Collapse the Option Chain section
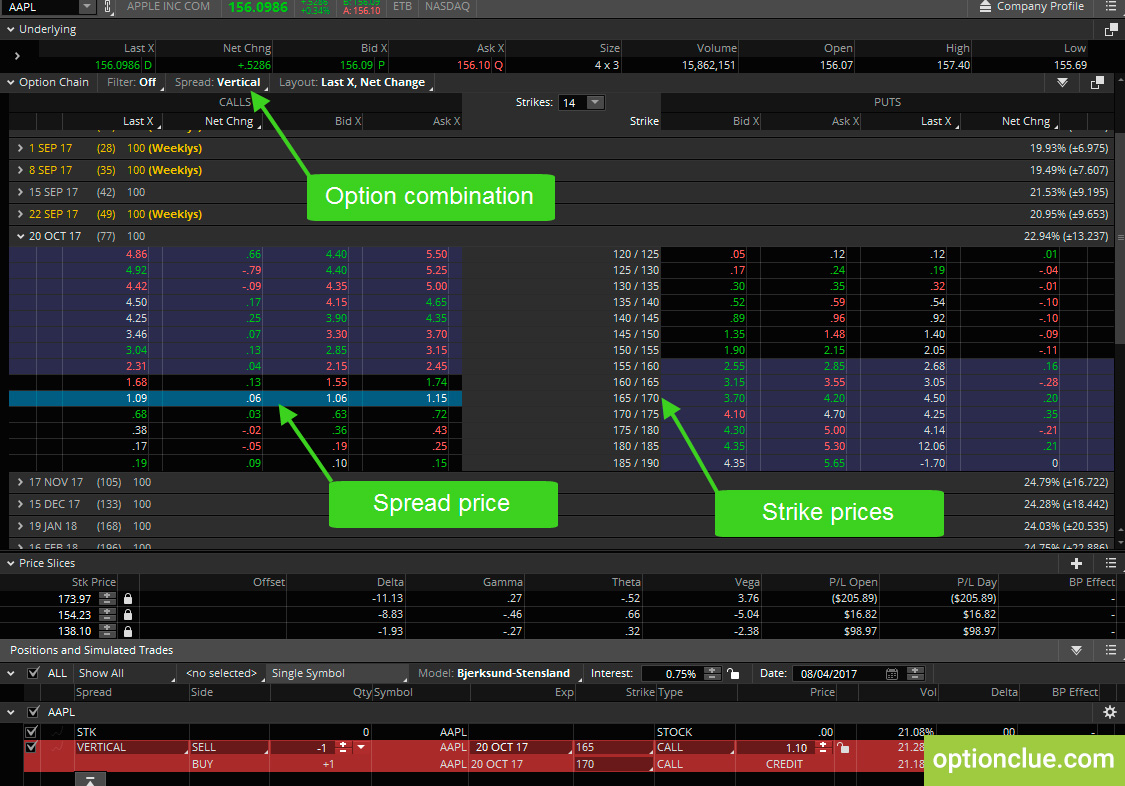 11,82
